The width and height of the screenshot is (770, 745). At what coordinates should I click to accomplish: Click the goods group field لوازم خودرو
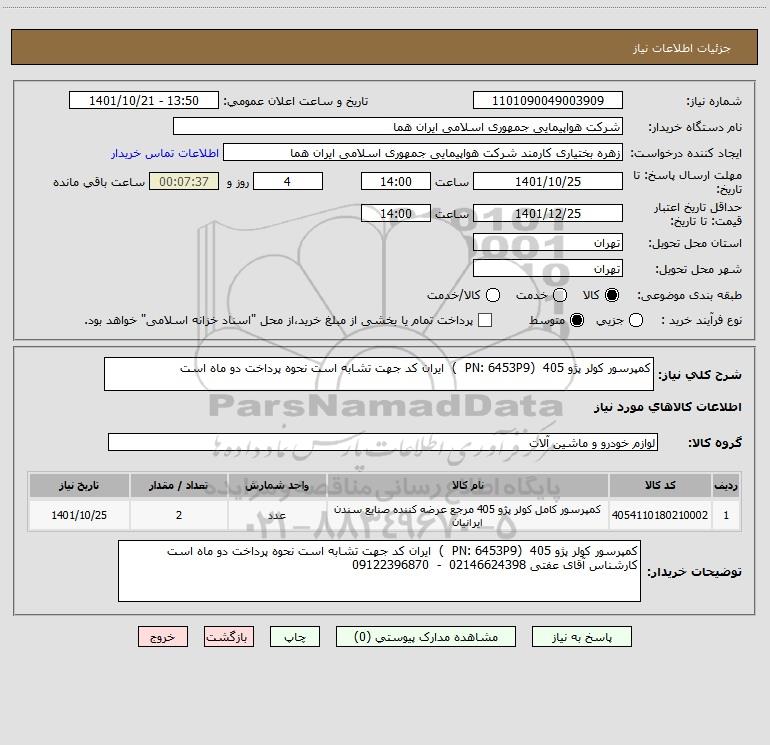pyautogui.click(x=383, y=442)
